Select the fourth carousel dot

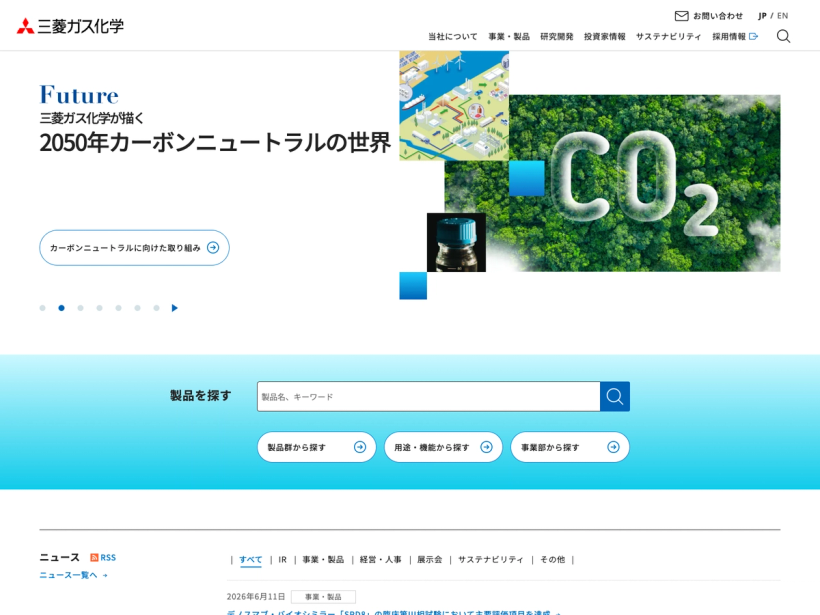point(99,308)
